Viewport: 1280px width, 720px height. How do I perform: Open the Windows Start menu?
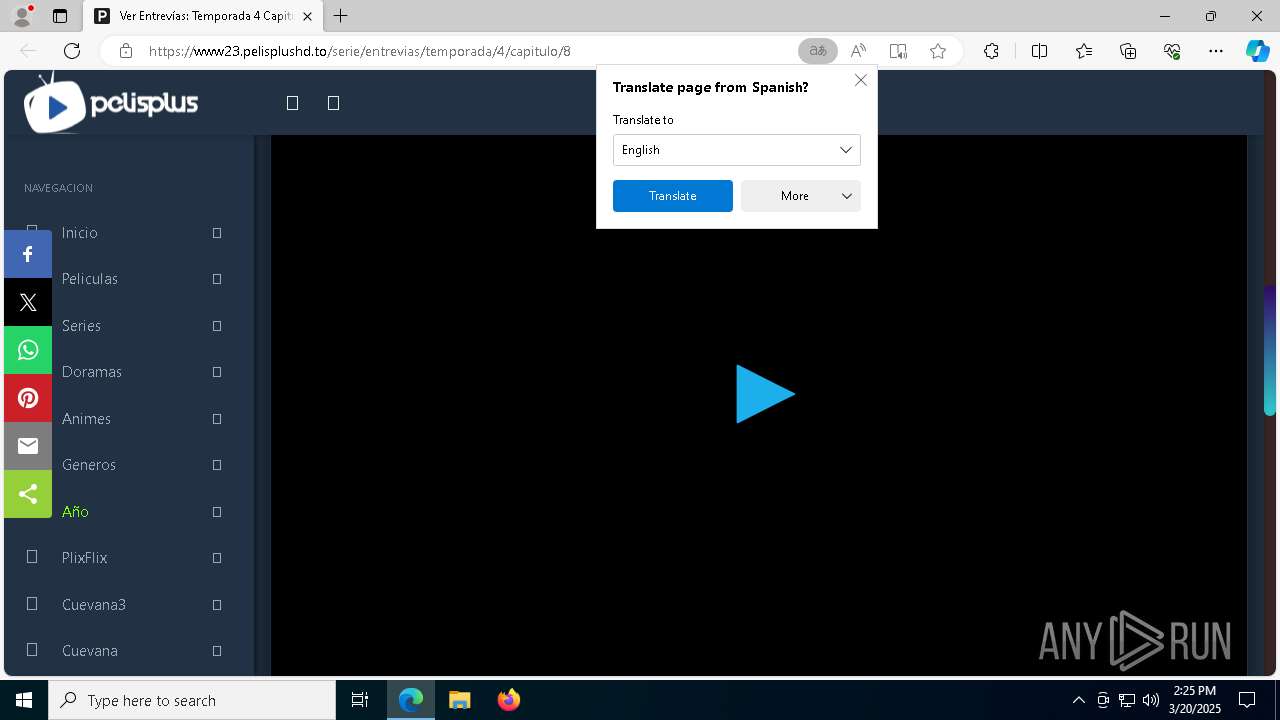click(24, 700)
